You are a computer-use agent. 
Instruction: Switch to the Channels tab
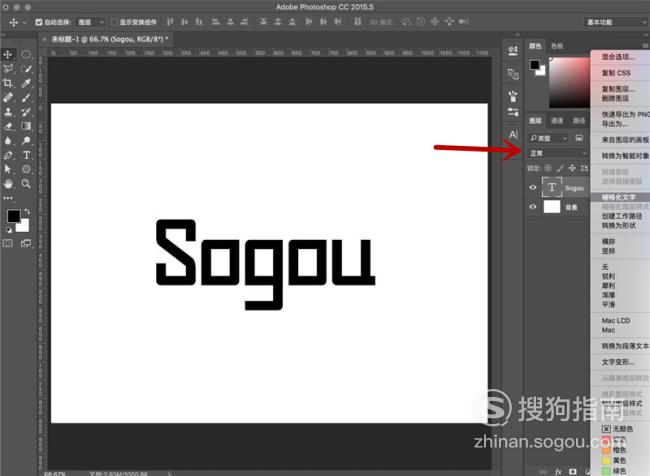557,121
